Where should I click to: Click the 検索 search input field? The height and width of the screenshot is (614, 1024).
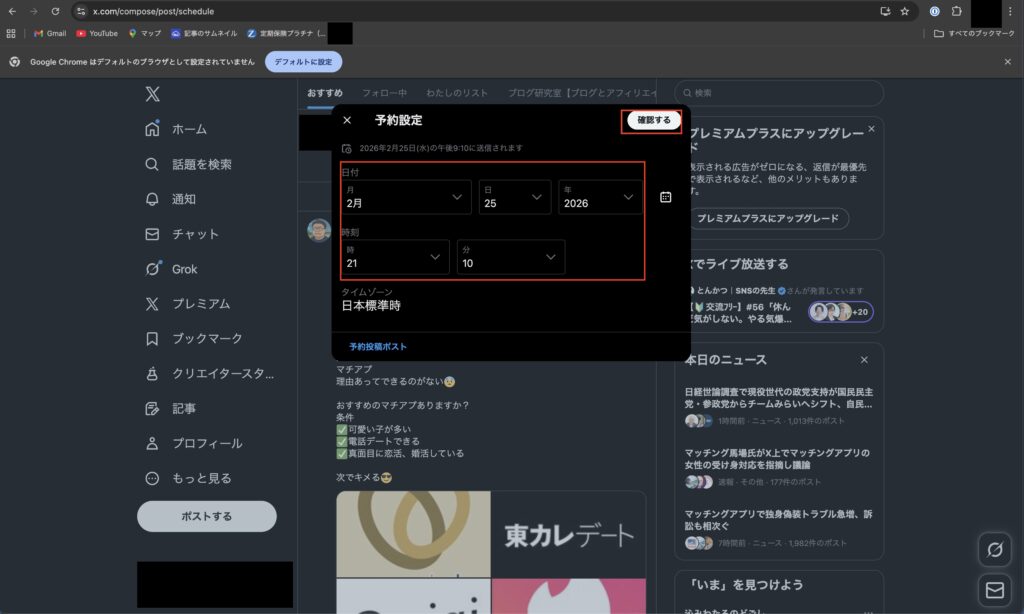[780, 92]
